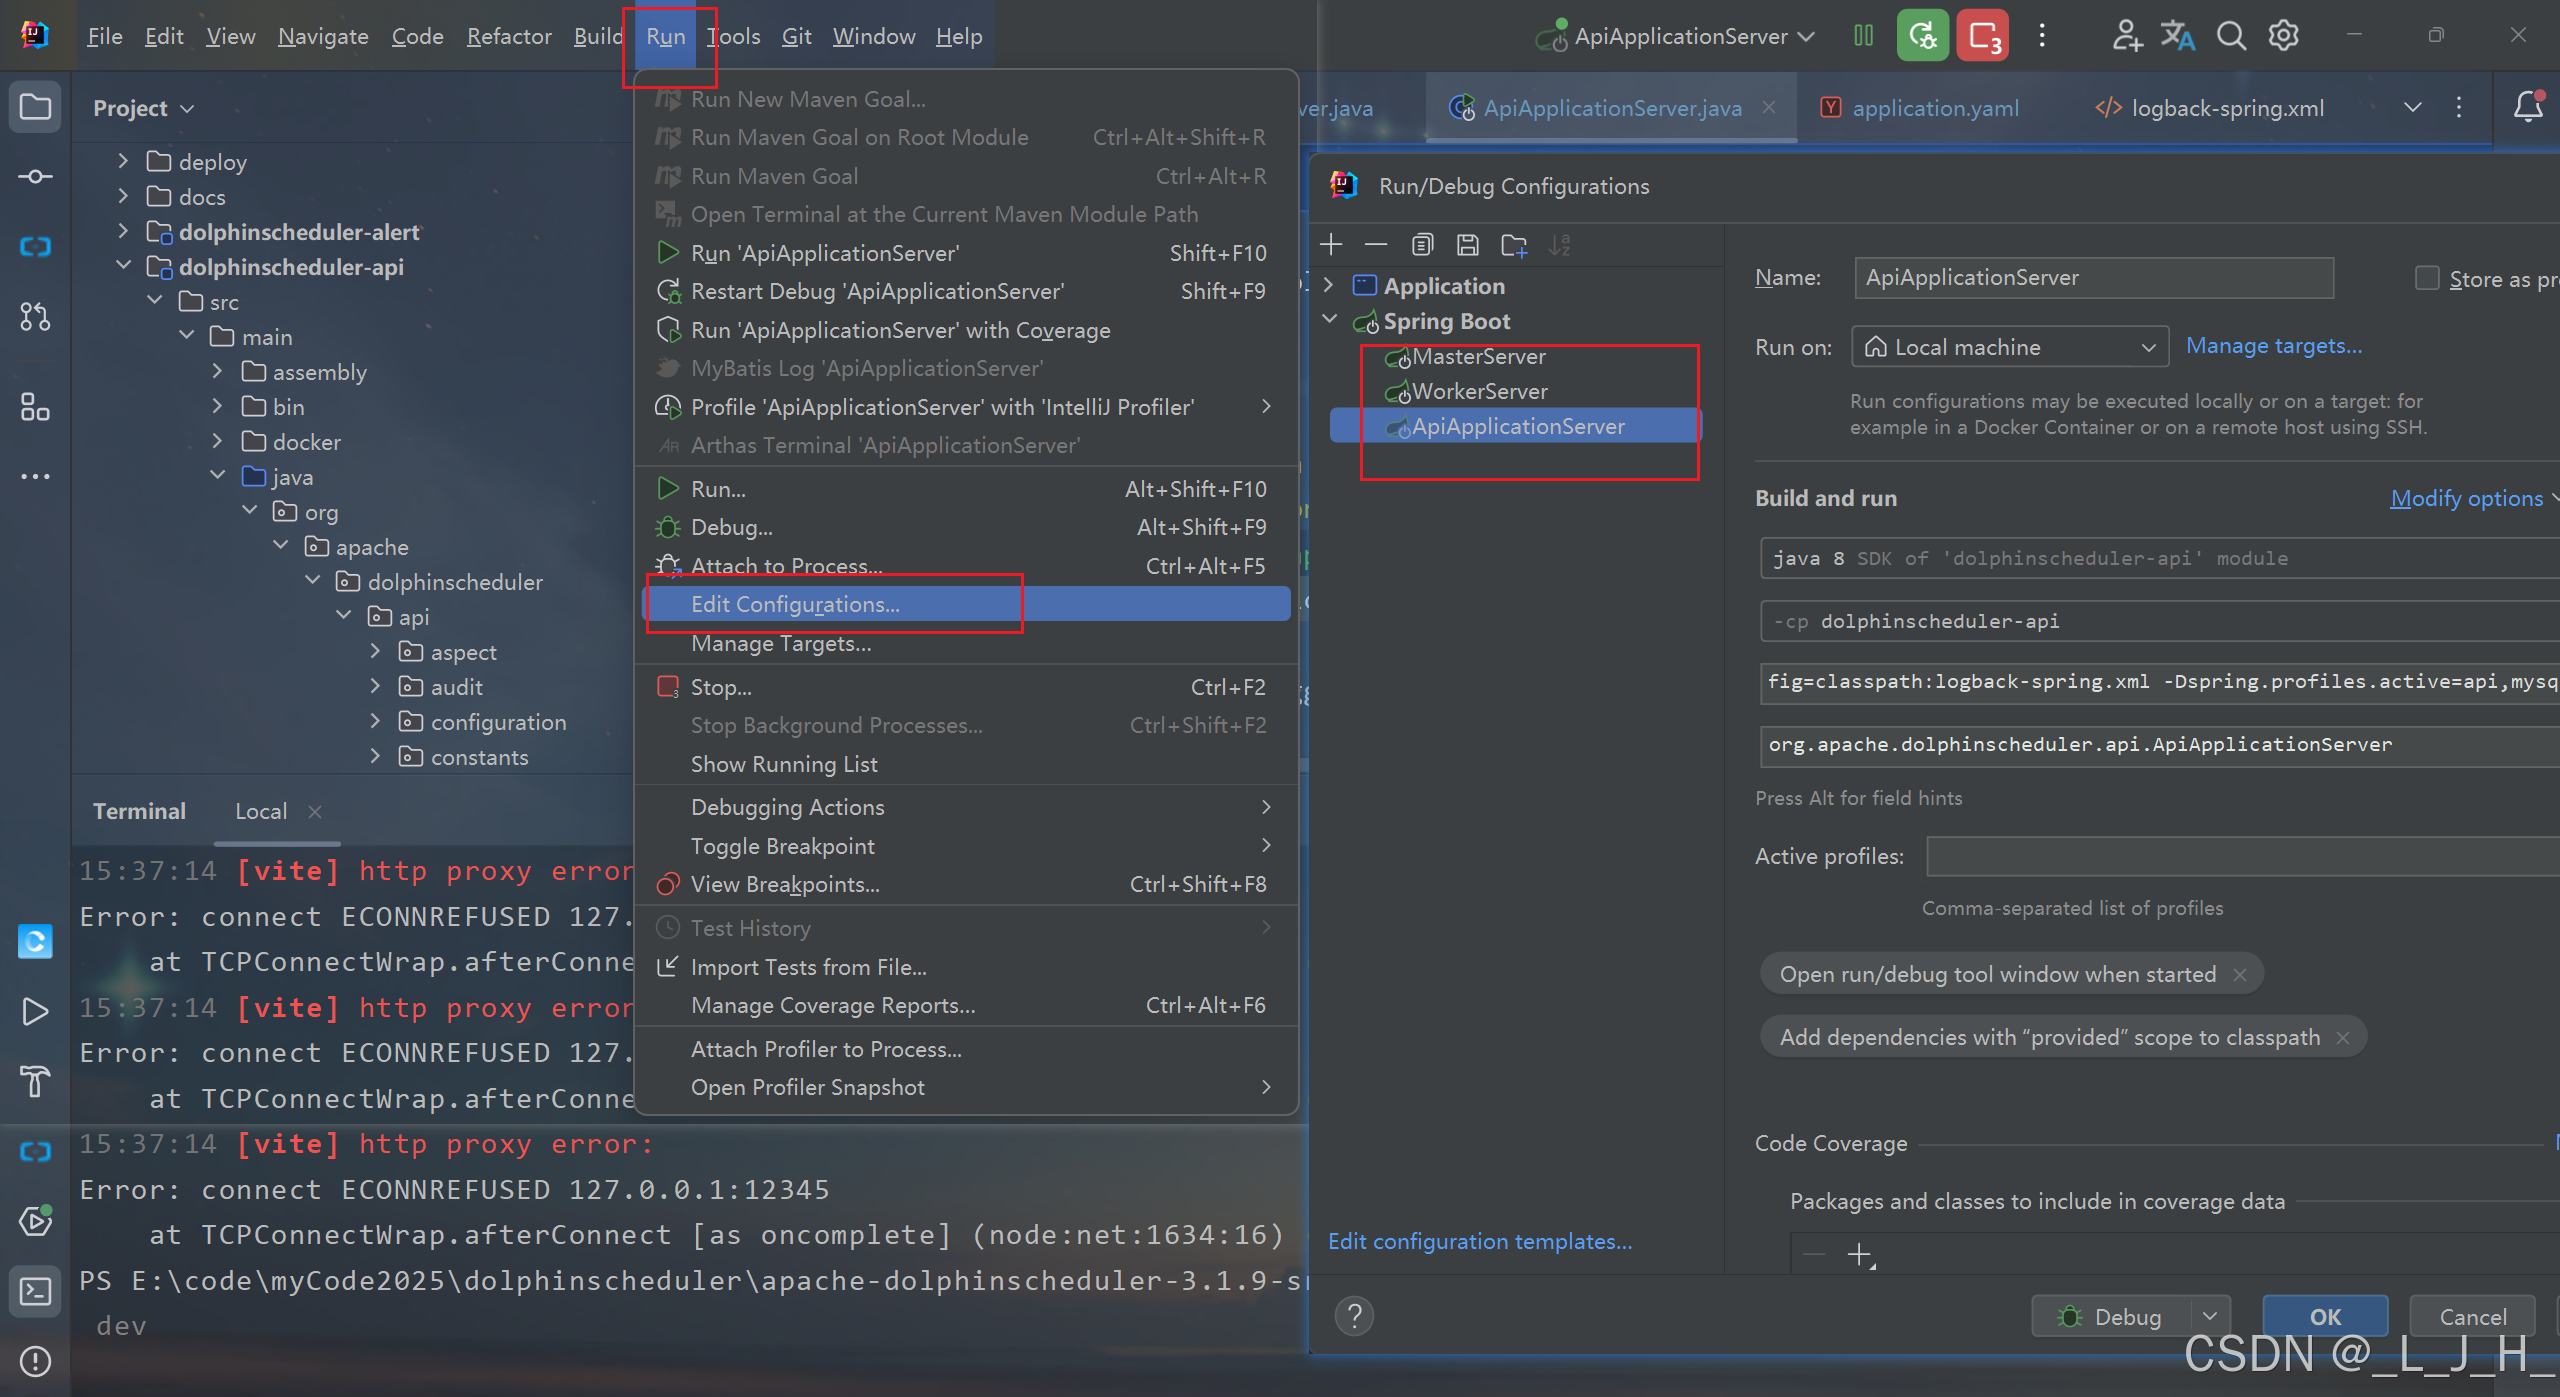
Task: Remove the 'Add dependencies with provided scope' option
Action: 2343,1038
